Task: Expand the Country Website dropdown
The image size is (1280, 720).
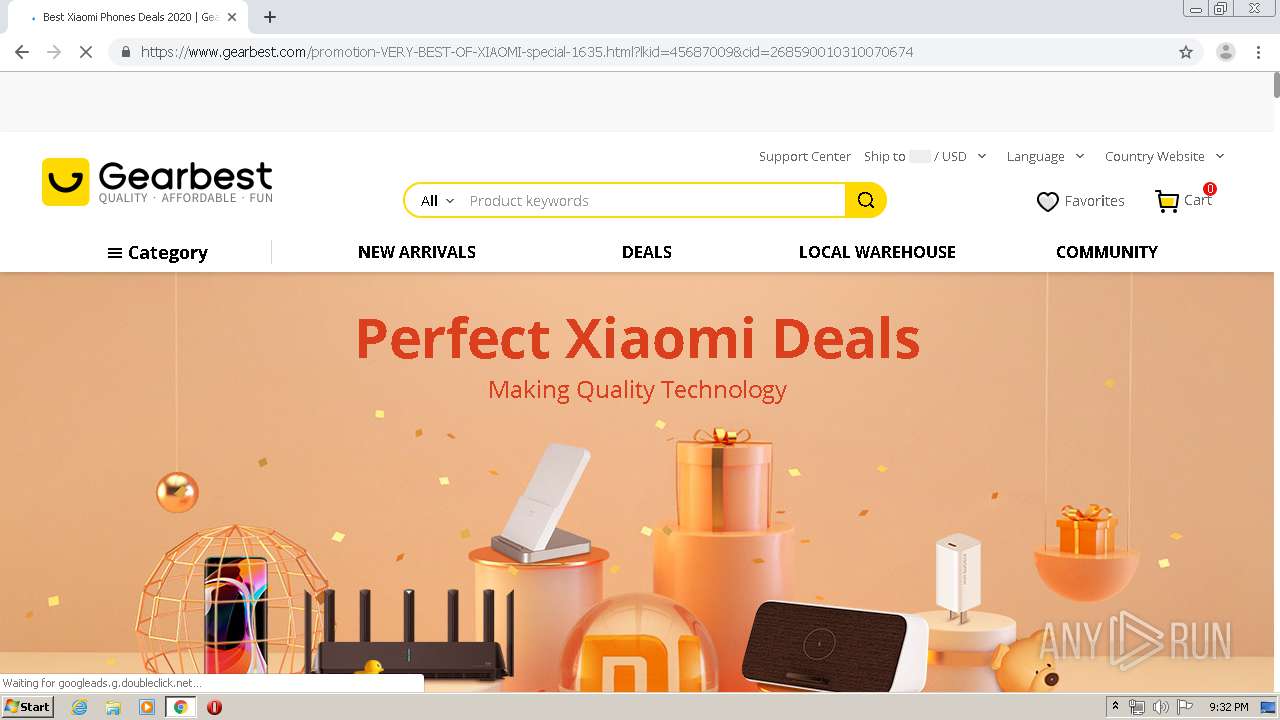Action: point(1164,156)
